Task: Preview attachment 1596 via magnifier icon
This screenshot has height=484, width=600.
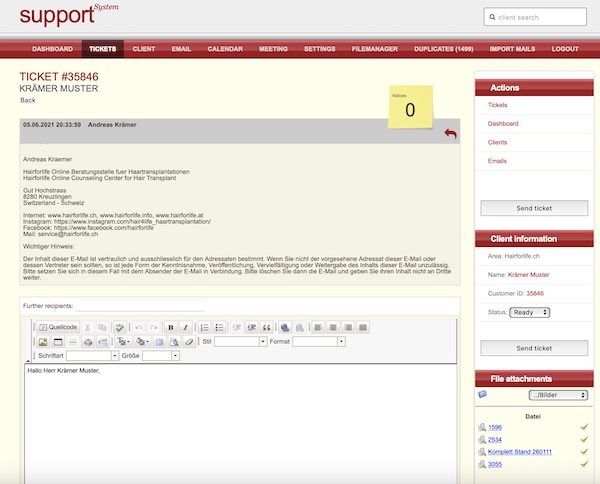Action: [482, 427]
